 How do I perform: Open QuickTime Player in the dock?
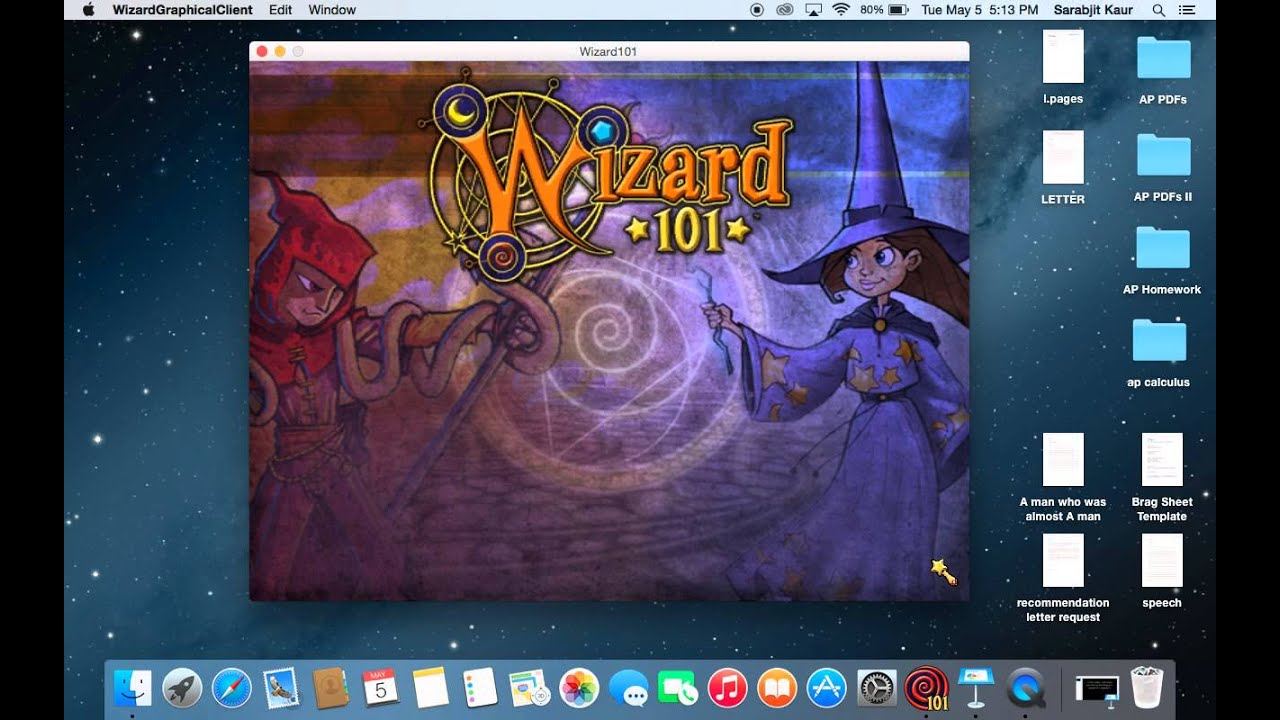(x=1026, y=688)
